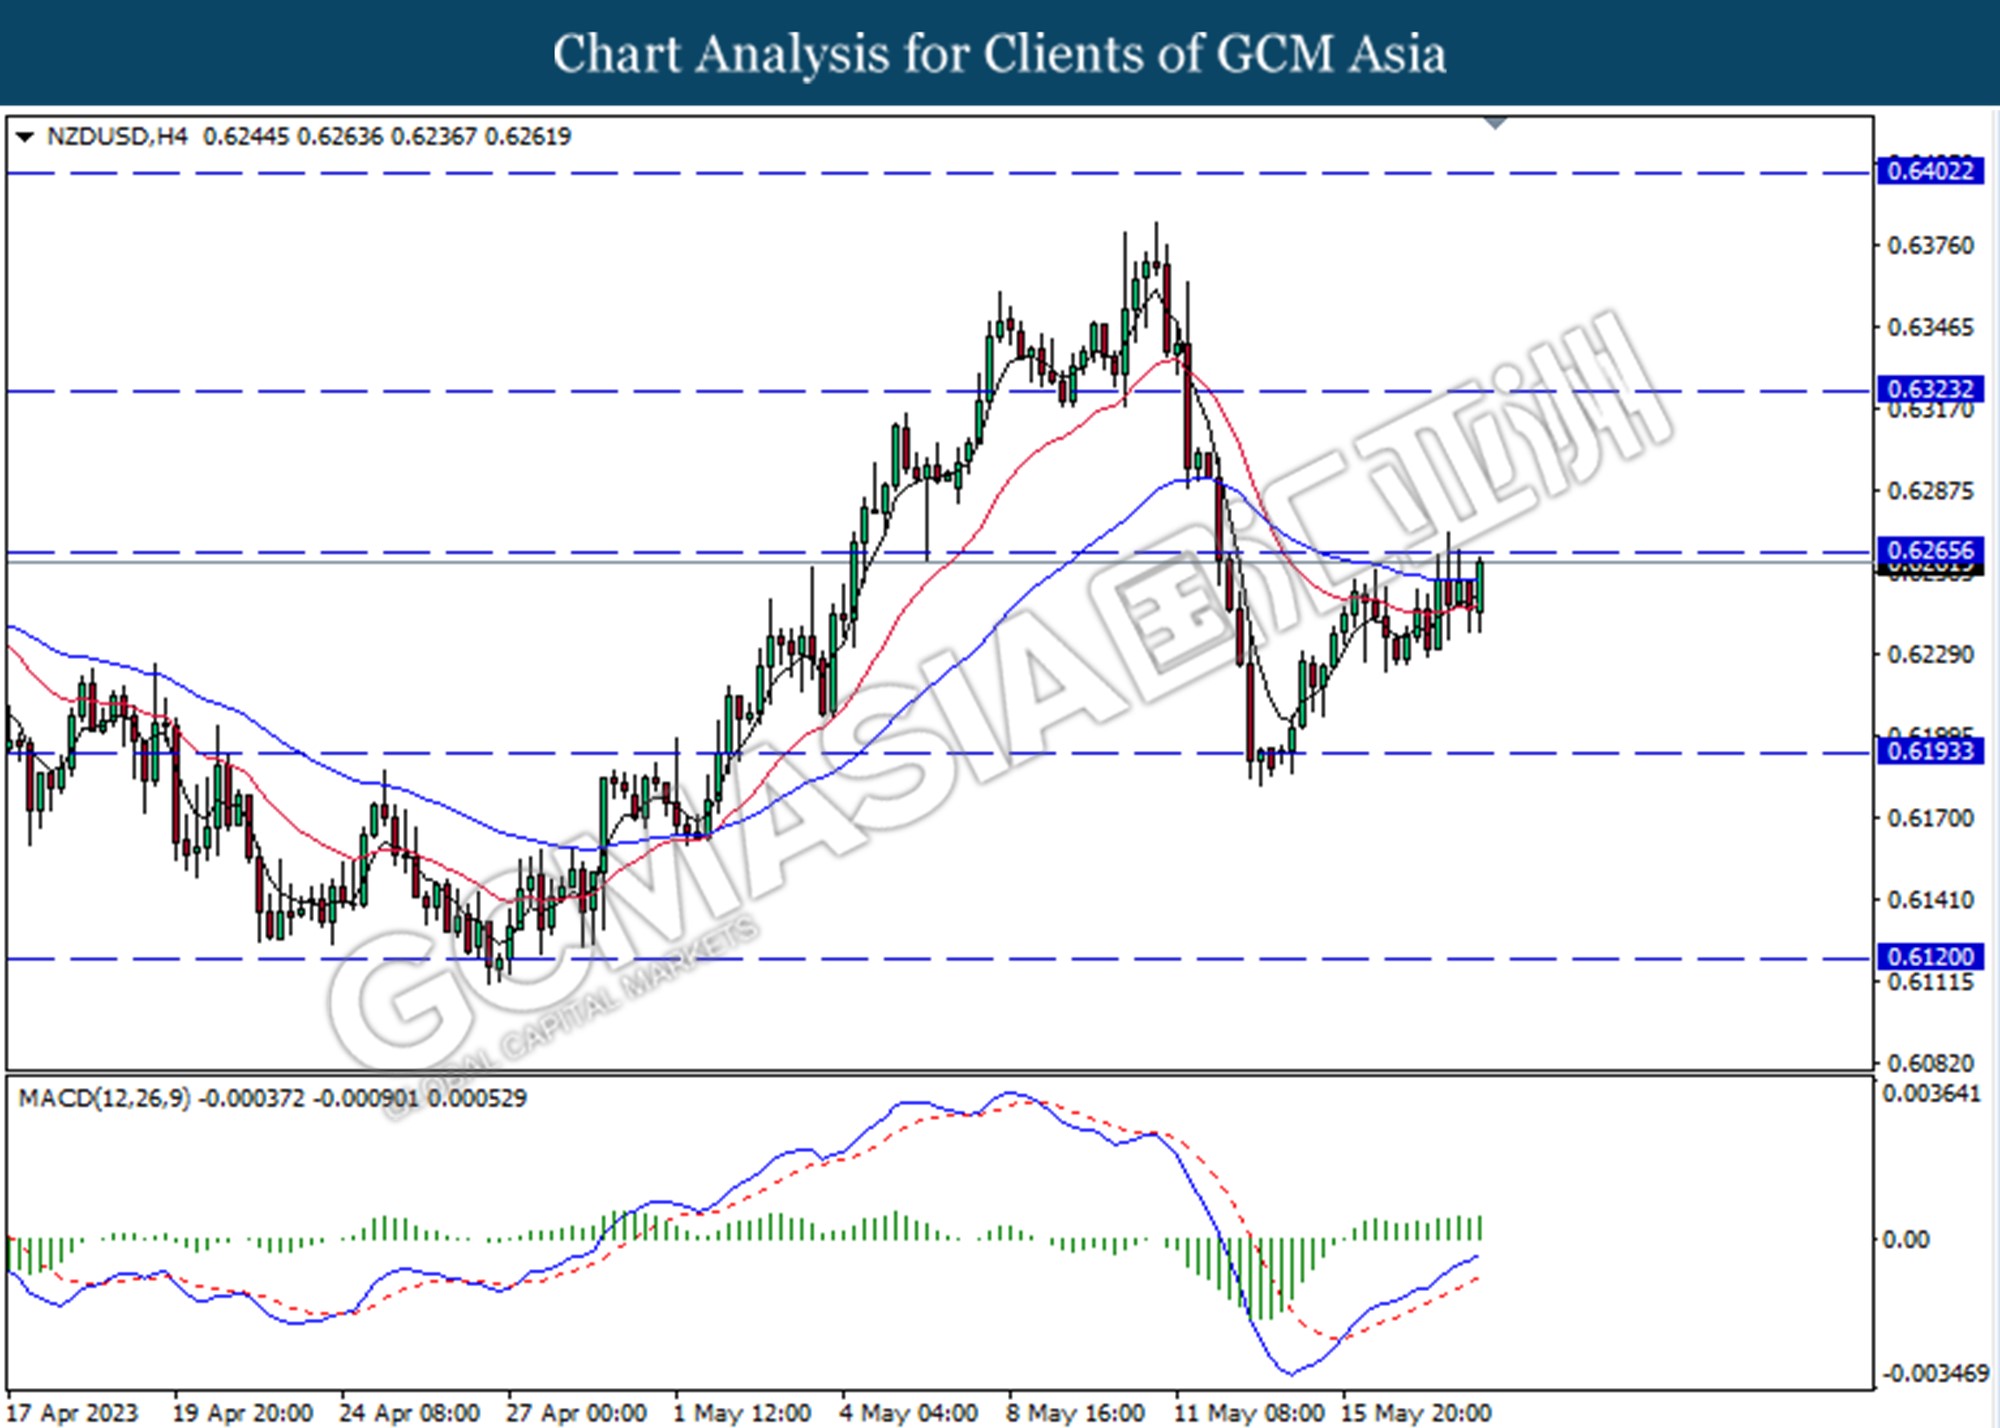Viewport: 2000px width, 1428px height.
Task: Click the MACD 0.003641 scale value
Action: click(1931, 1095)
